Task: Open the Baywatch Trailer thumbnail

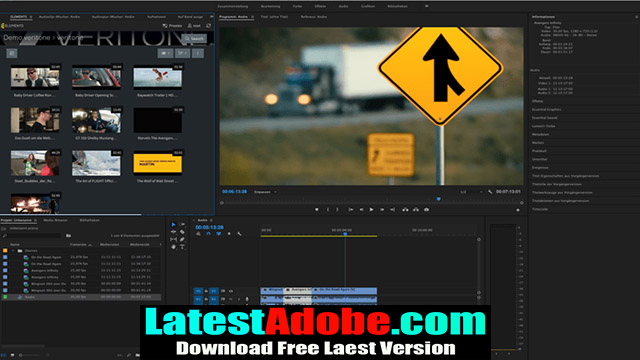Action: coord(158,78)
